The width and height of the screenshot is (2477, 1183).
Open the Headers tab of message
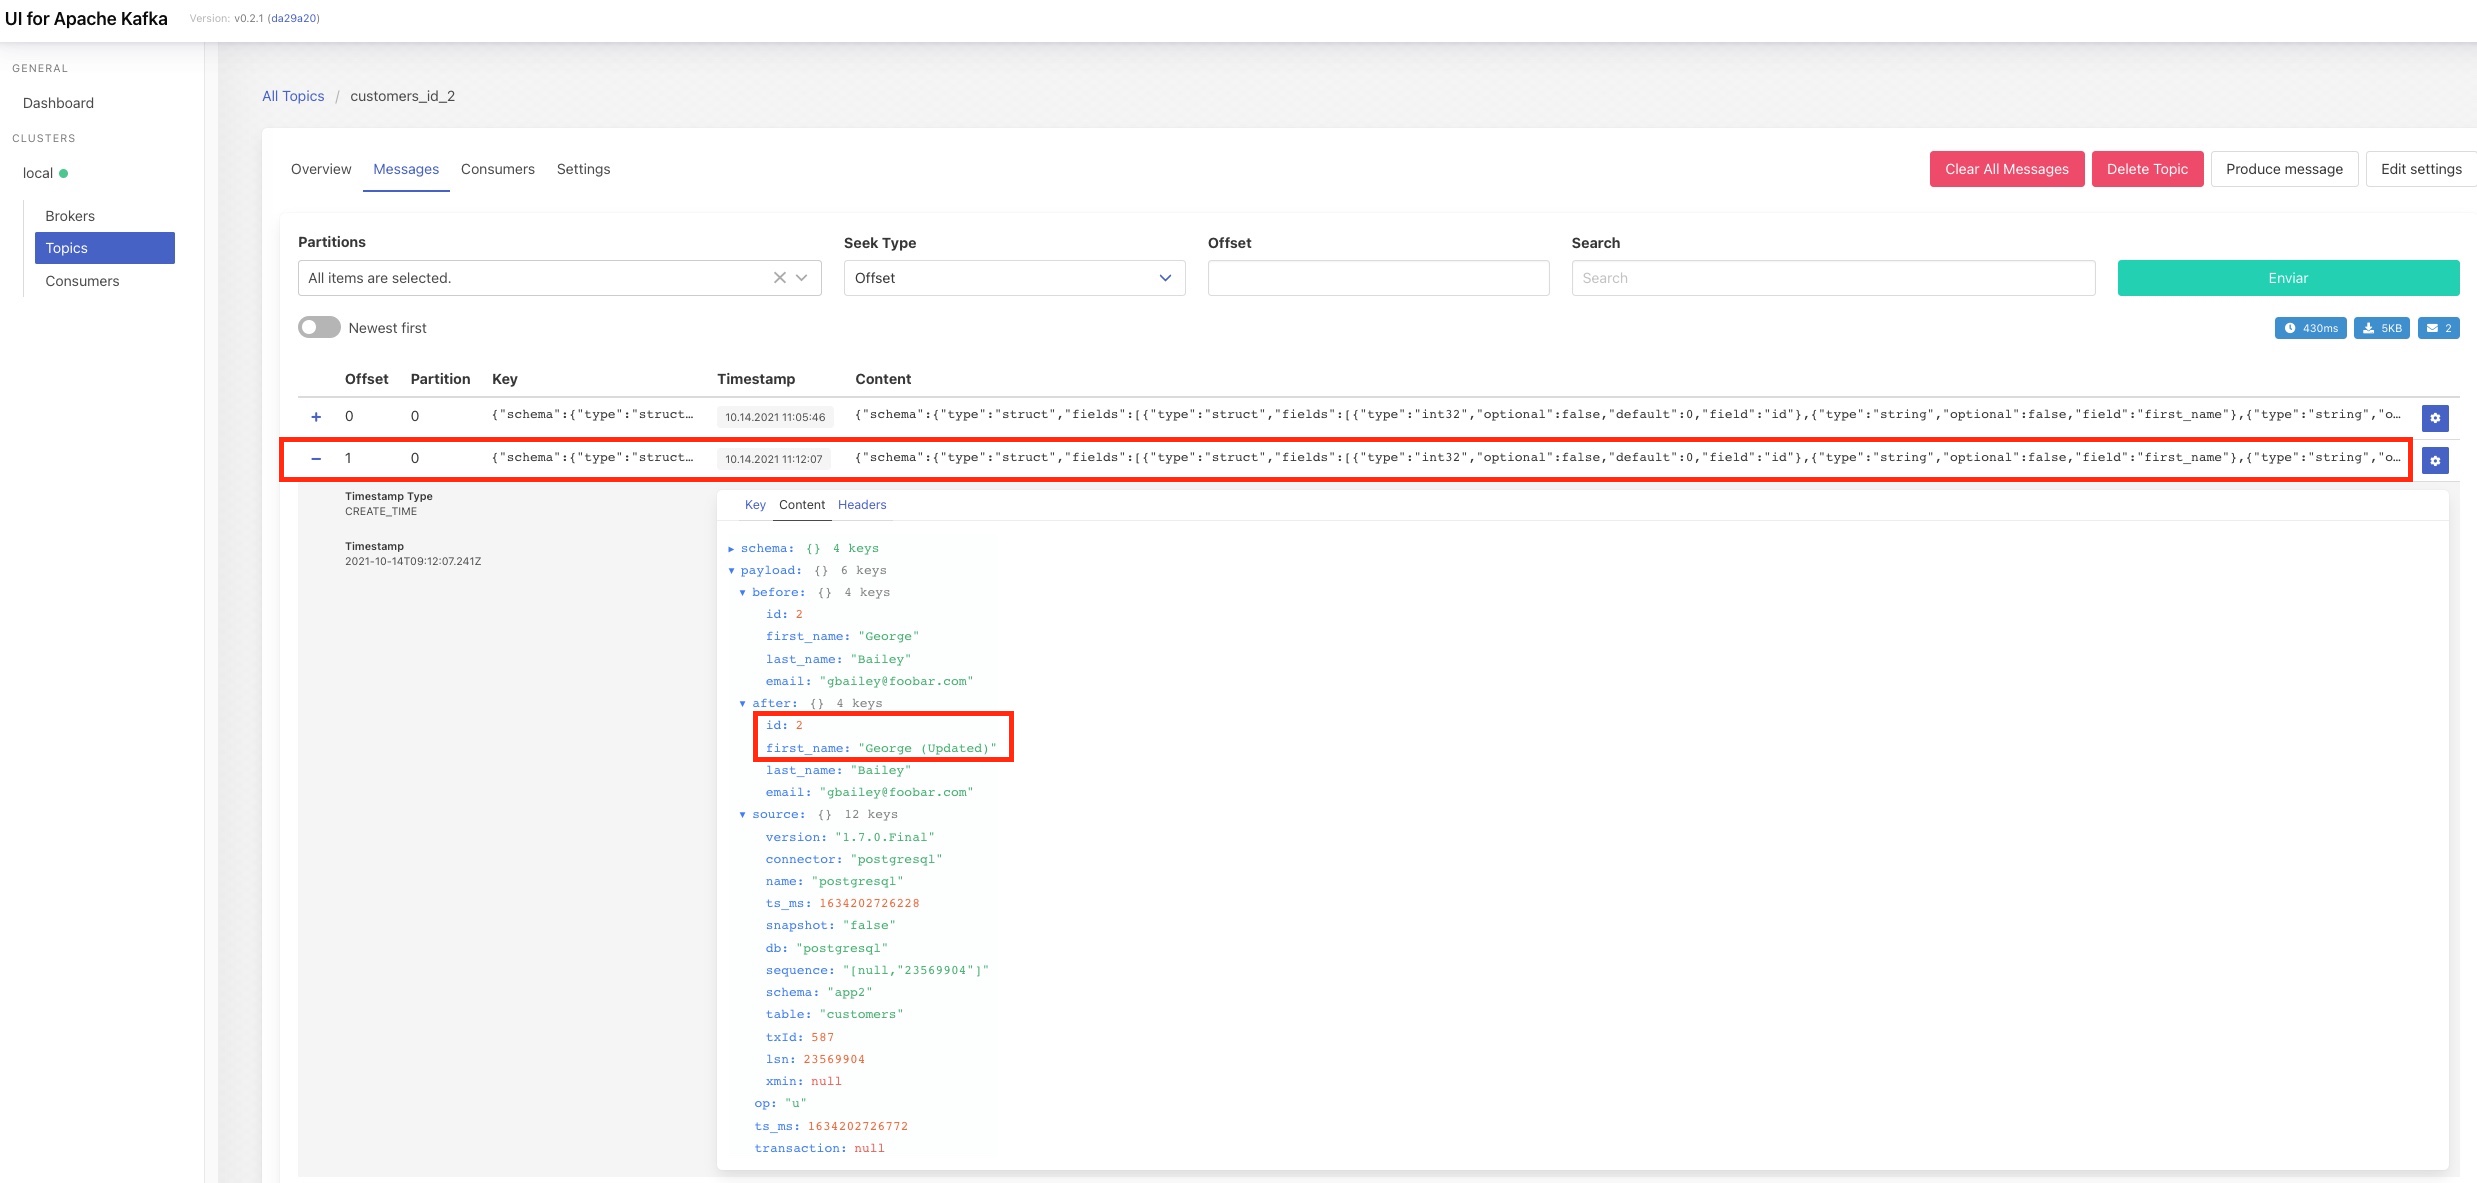(x=861, y=505)
